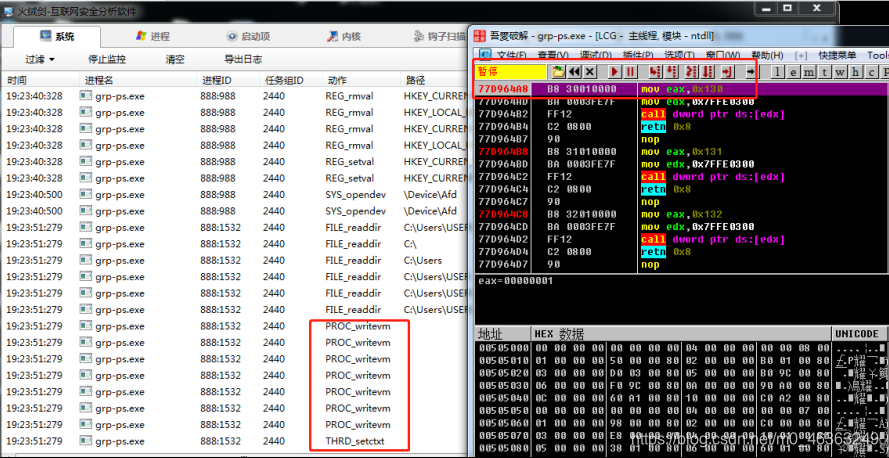Click the HEX 数据 header in dump pane
Image resolution: width=889 pixels, height=458 pixels.
[681, 333]
